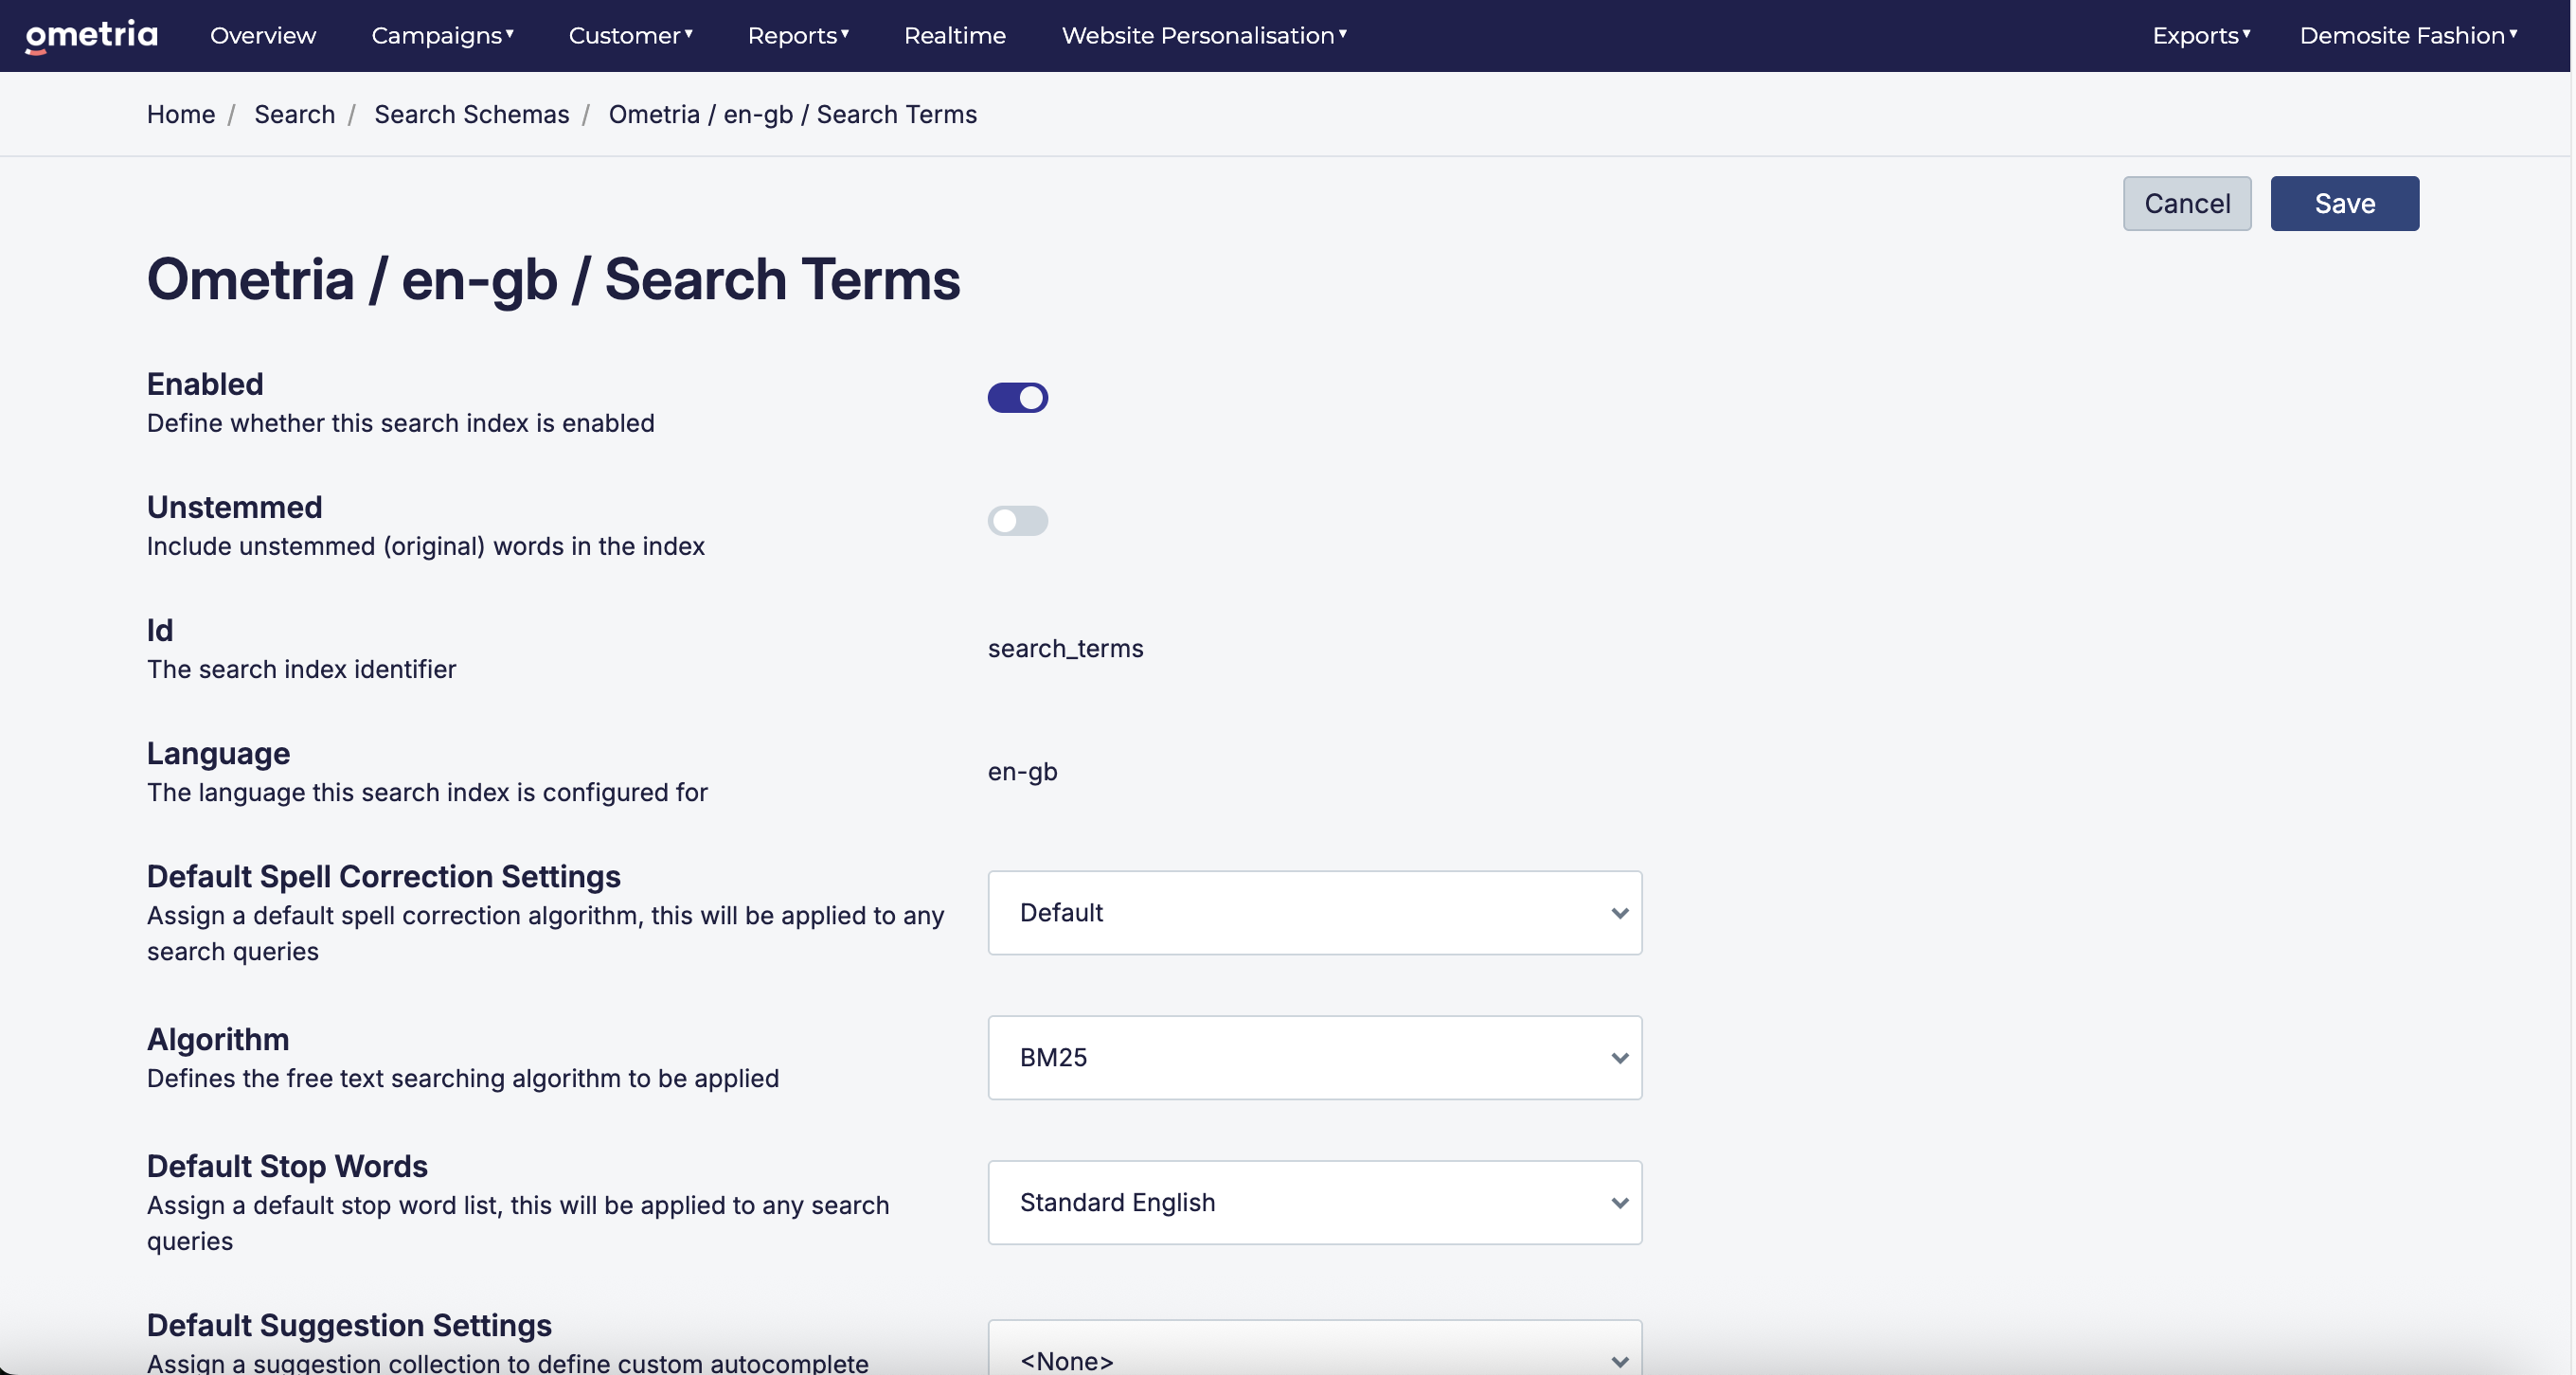Open the Default Stop Words dropdown

pyautogui.click(x=1315, y=1203)
